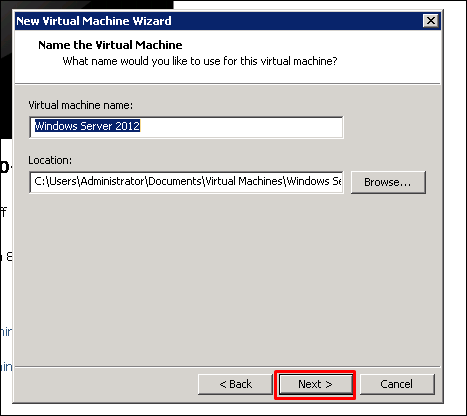
Task: Click the highlighted Windows Server 2012 text
Action: point(87,126)
